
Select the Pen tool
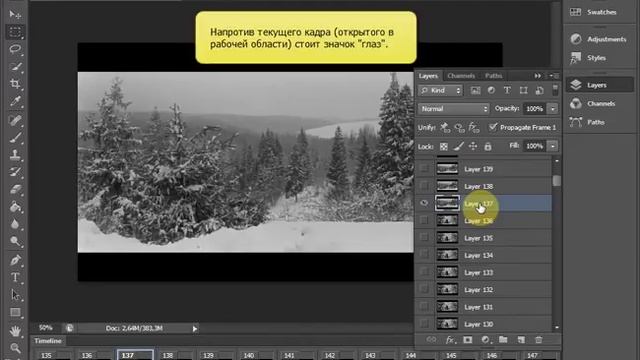click(x=15, y=260)
